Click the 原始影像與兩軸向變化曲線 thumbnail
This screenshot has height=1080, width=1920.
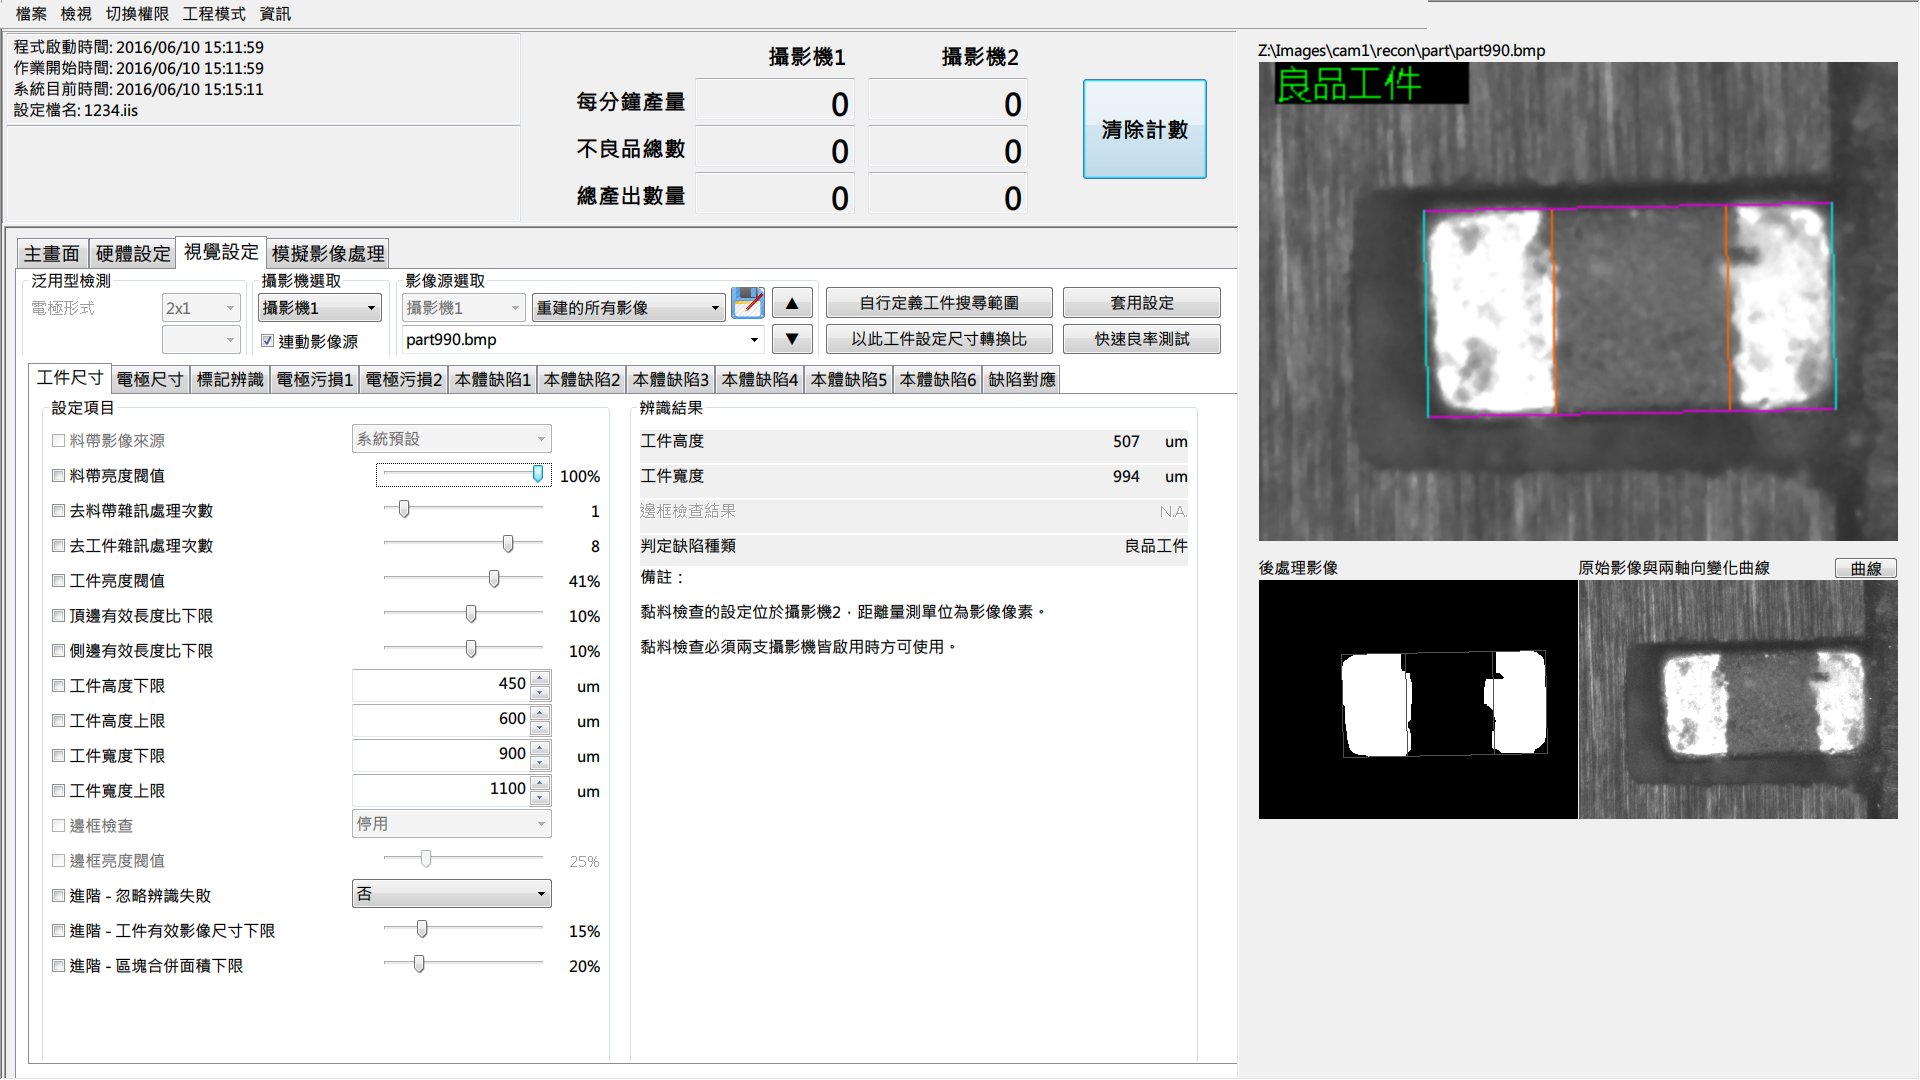pyautogui.click(x=1738, y=700)
